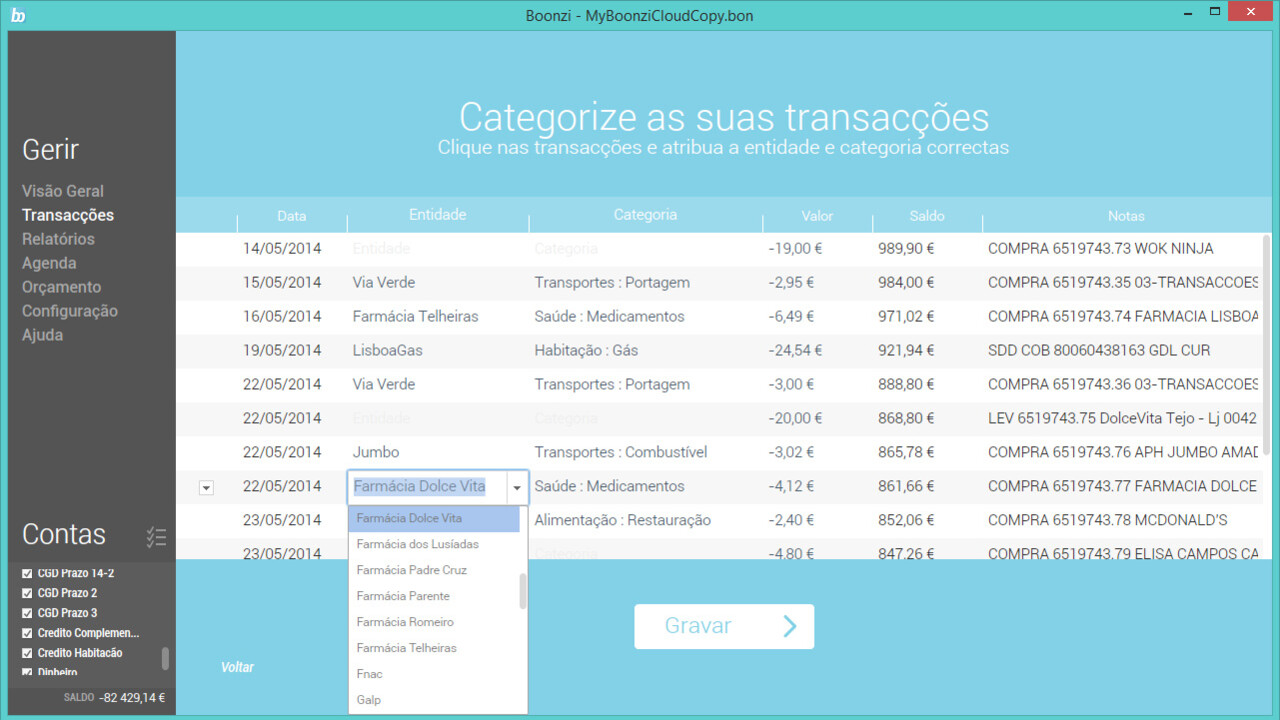1280x720 pixels.
Task: Select Farmácia Padre Cruz in the list
Action: point(411,570)
